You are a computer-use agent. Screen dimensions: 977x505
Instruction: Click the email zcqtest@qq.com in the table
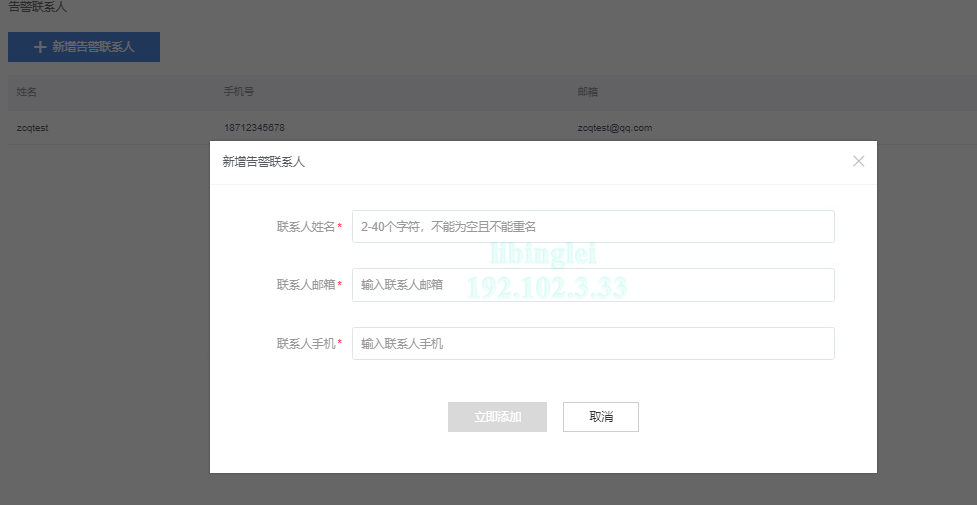[x=614, y=128]
